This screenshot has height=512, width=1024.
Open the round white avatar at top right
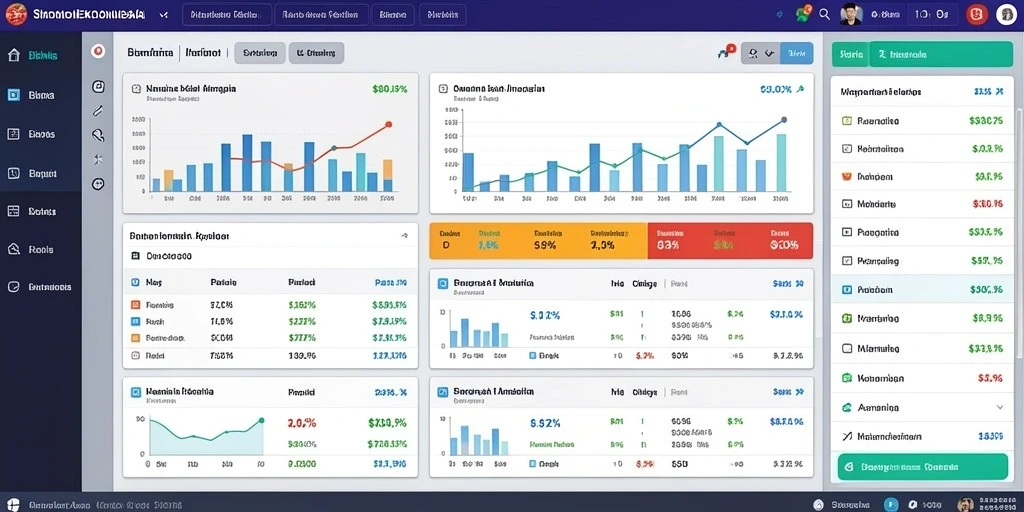(1006, 14)
